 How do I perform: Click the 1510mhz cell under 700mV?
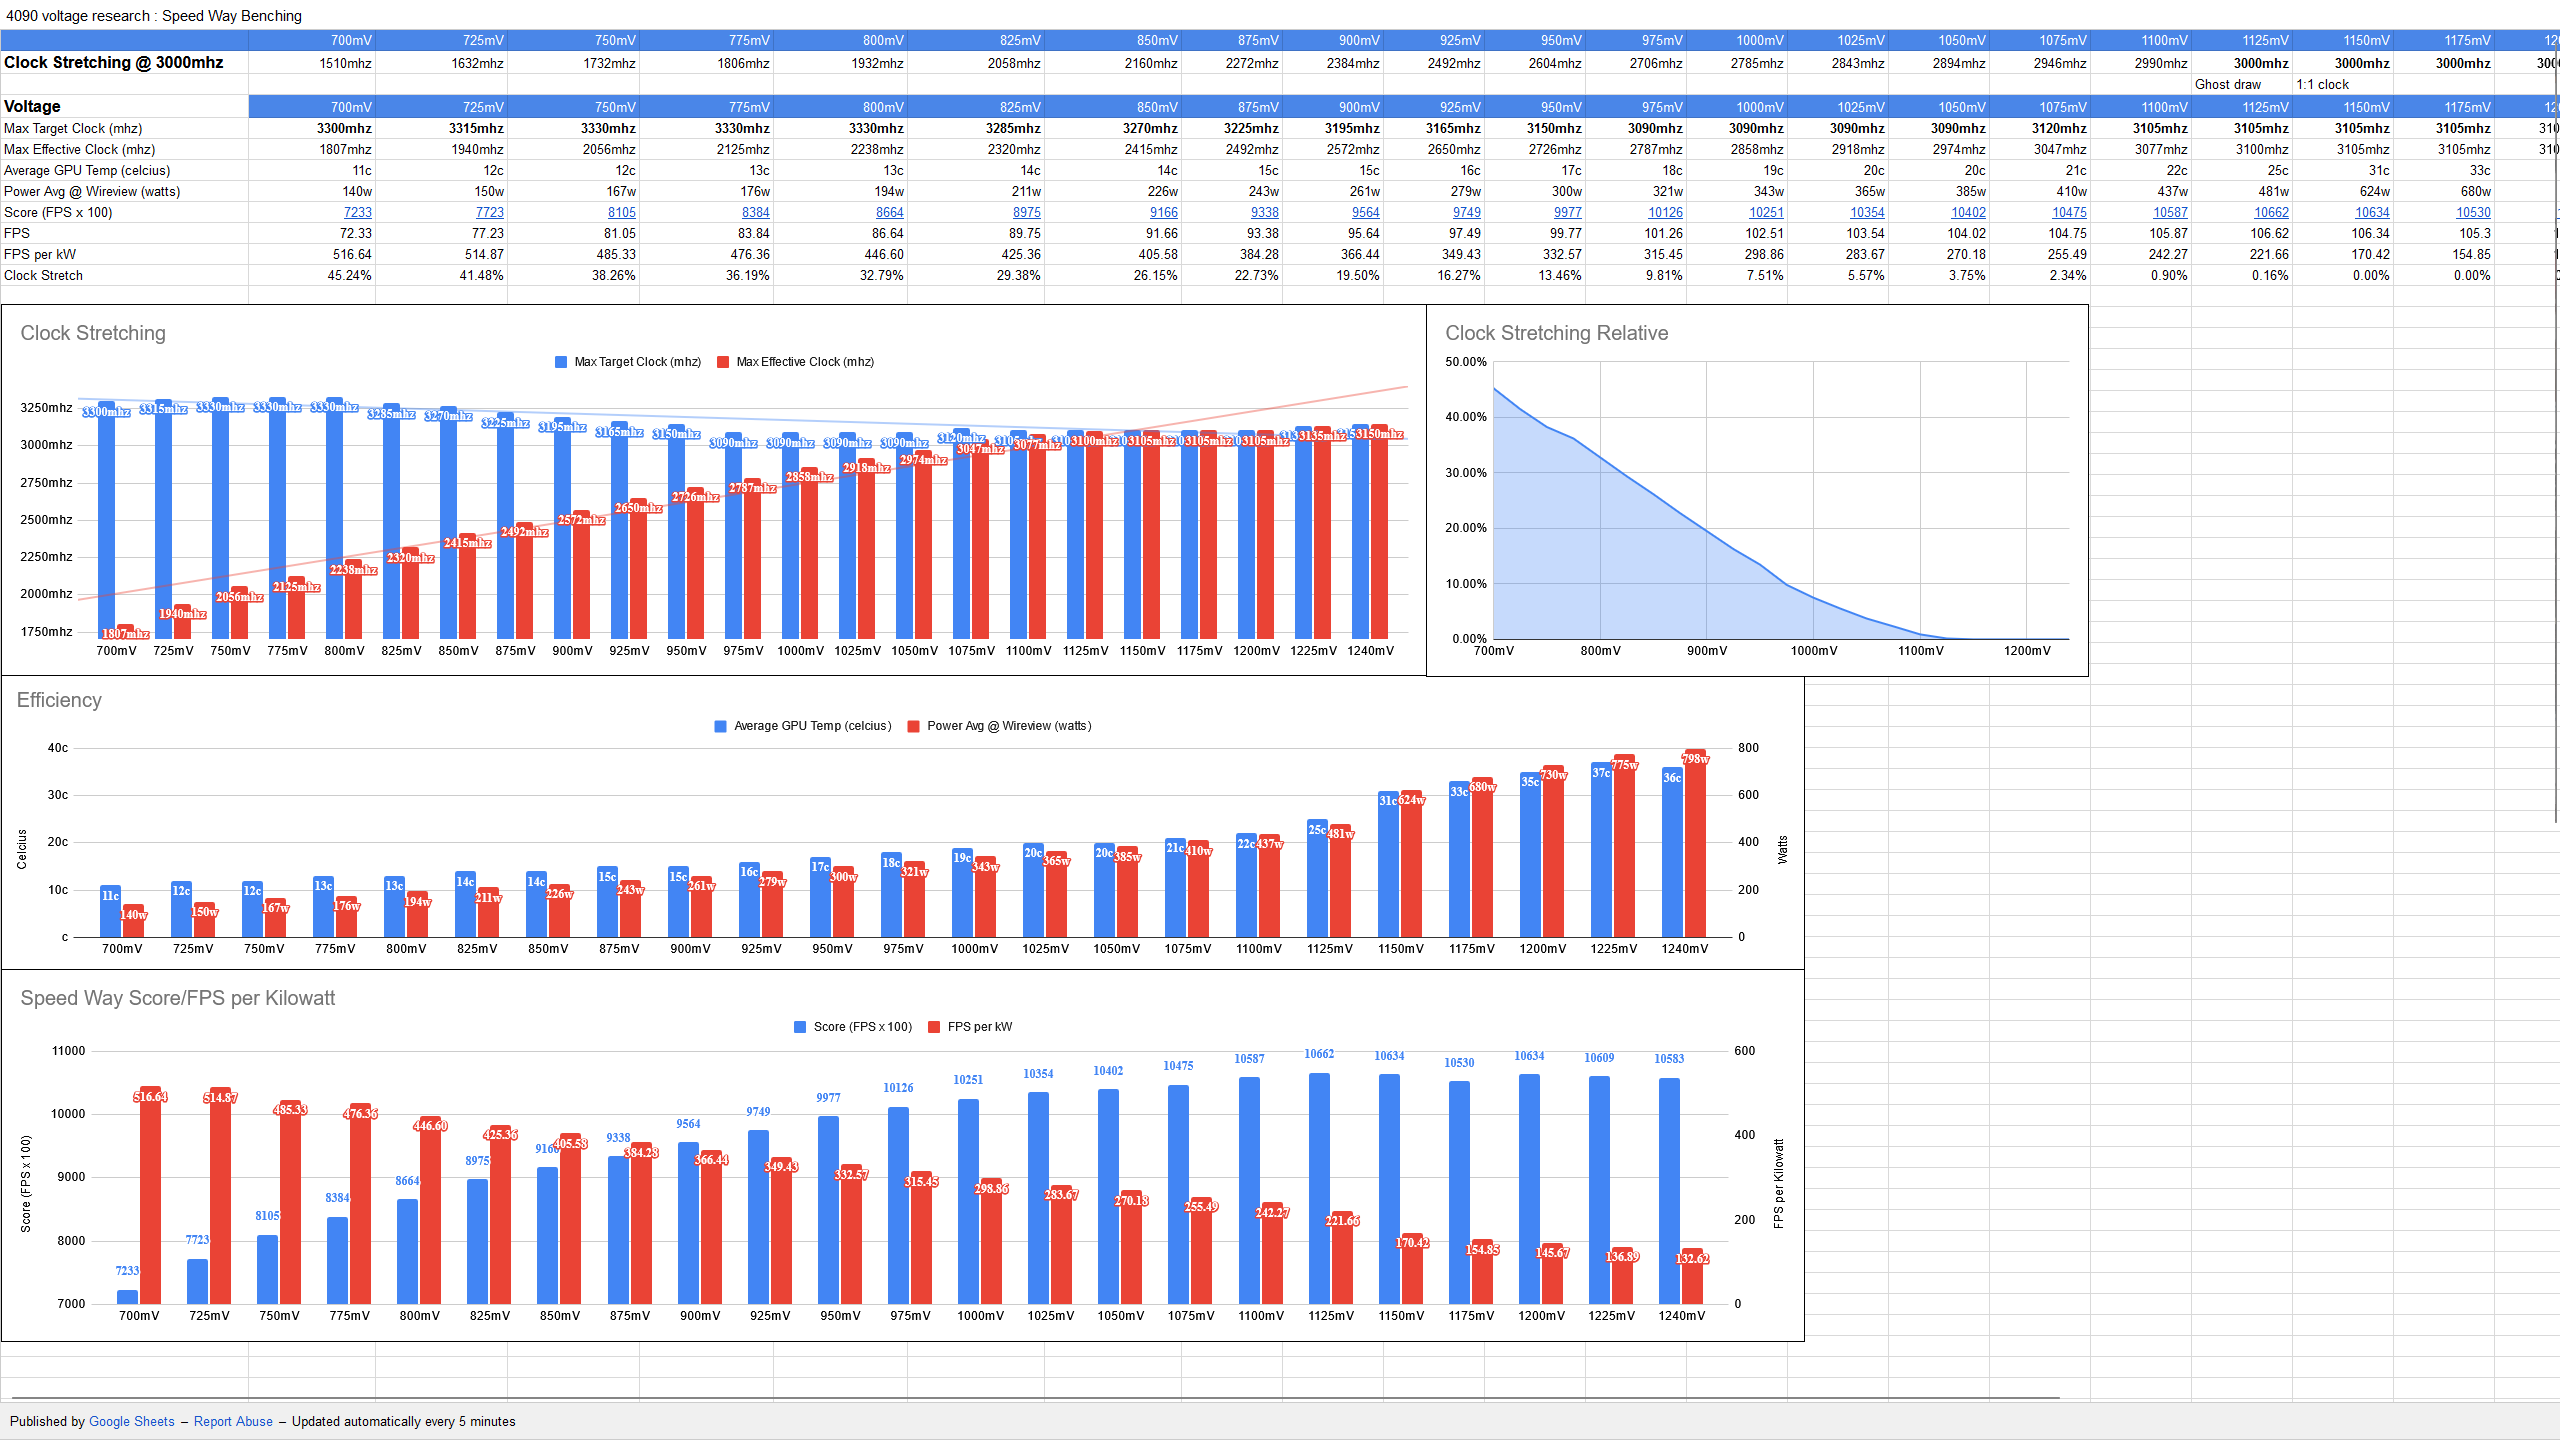[x=312, y=63]
